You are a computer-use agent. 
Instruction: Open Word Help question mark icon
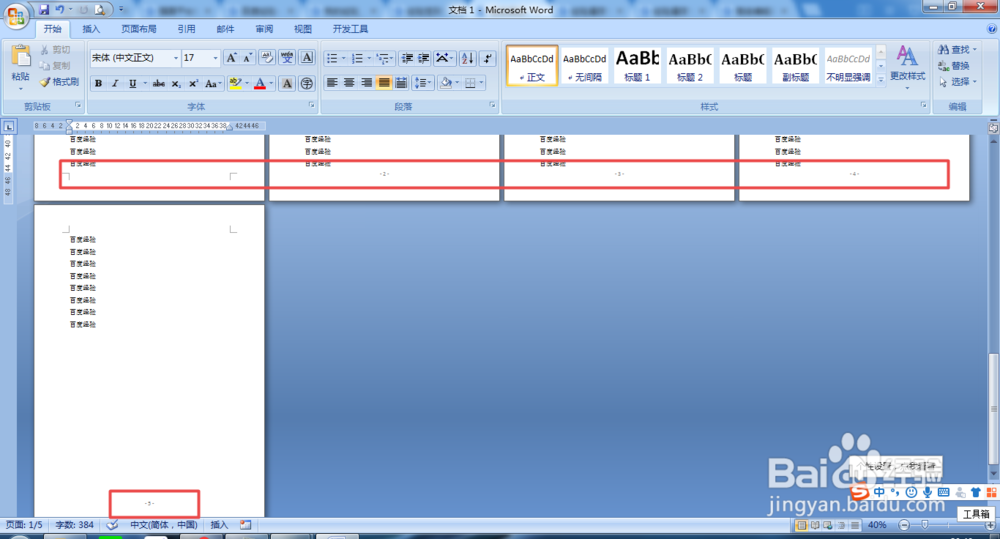(x=992, y=29)
